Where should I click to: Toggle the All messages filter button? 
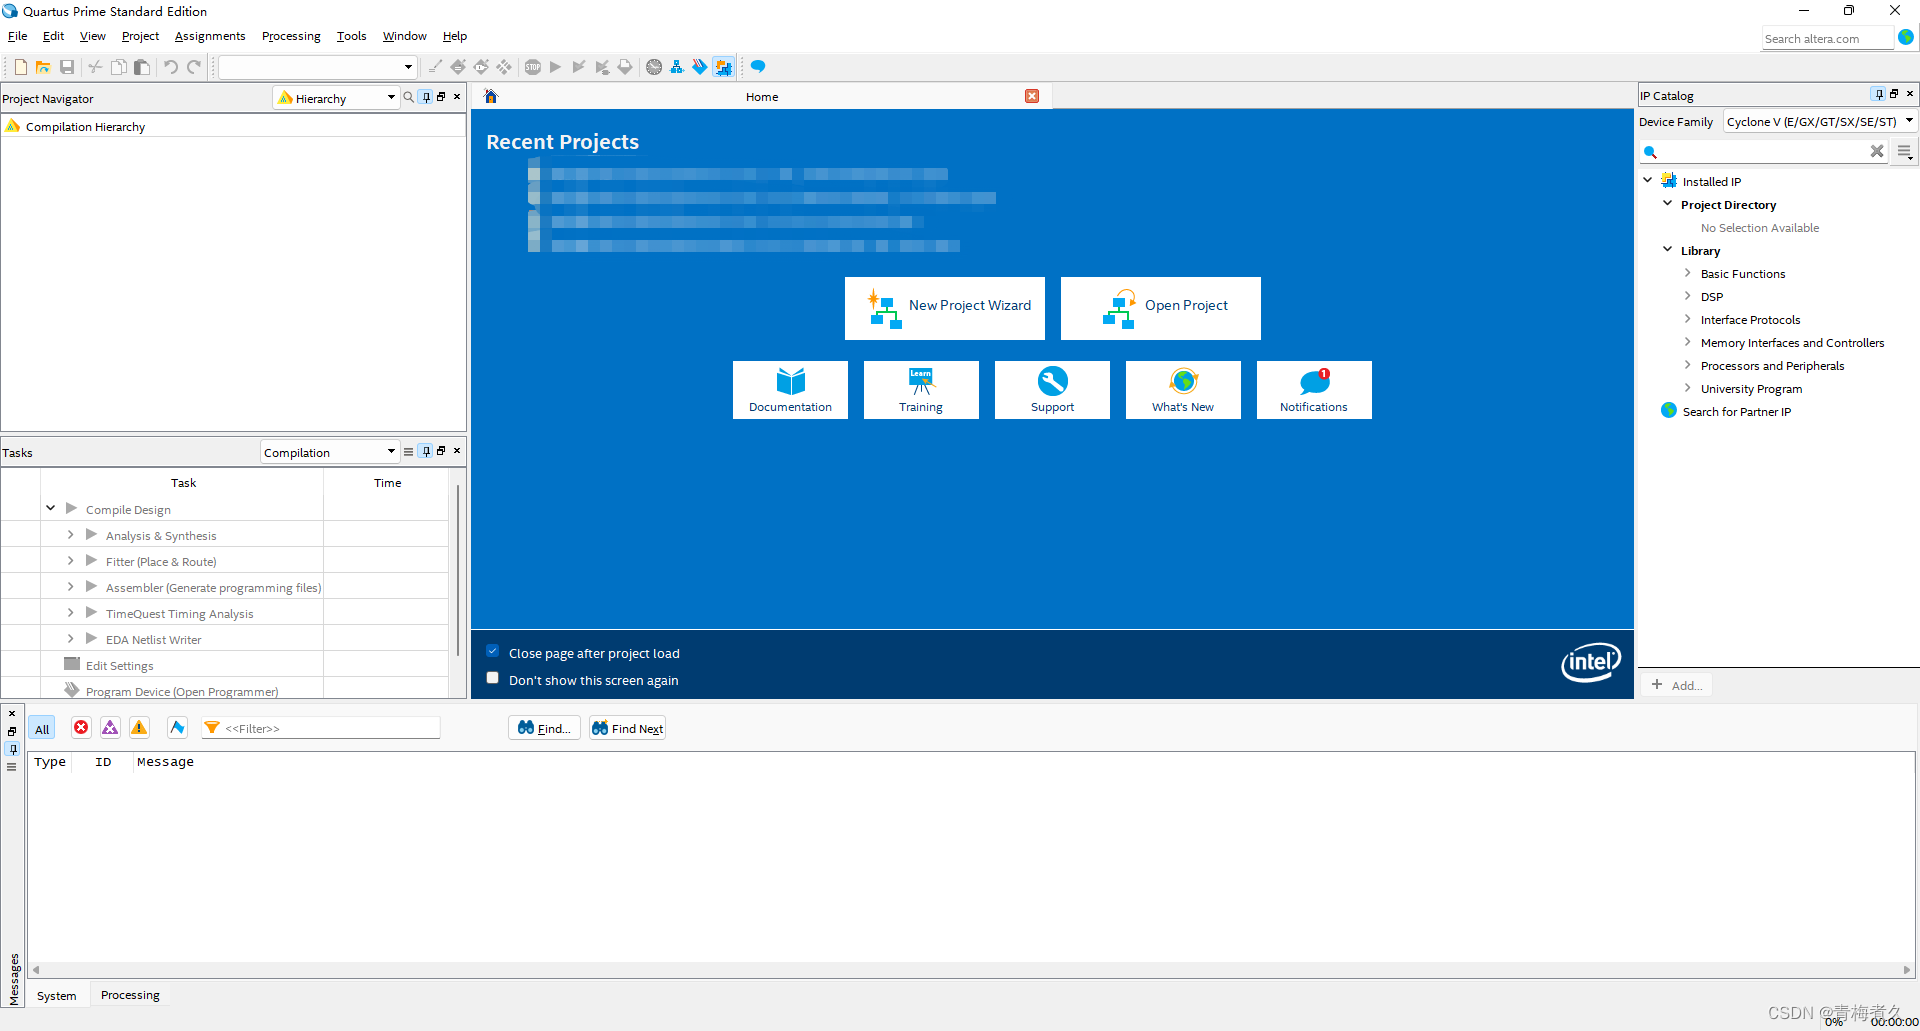[42, 729]
